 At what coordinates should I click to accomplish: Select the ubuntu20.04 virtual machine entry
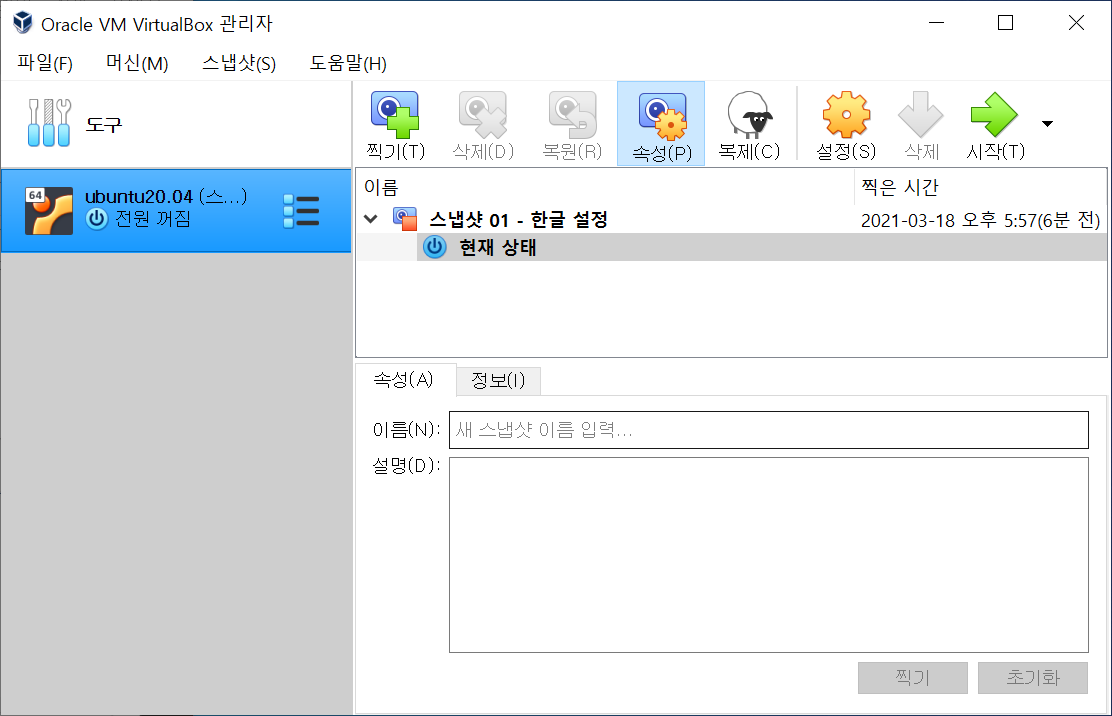[x=176, y=211]
